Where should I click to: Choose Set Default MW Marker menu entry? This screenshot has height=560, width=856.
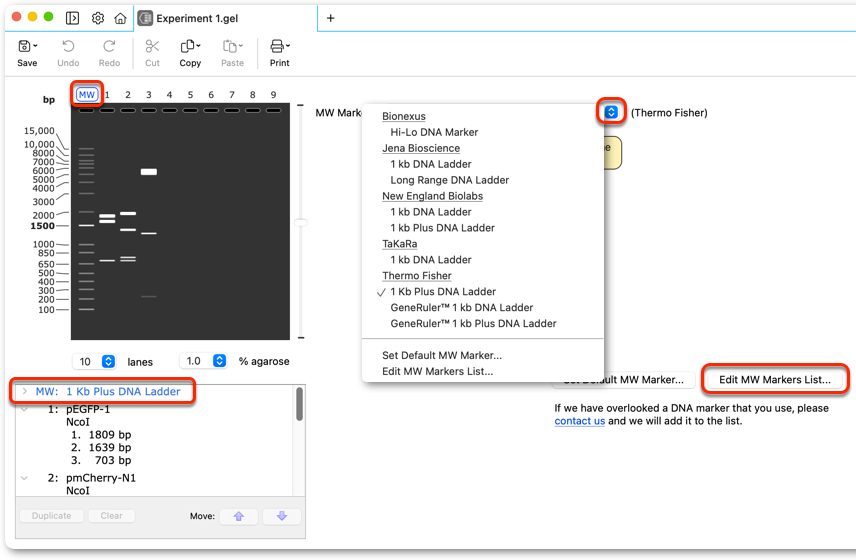(442, 355)
